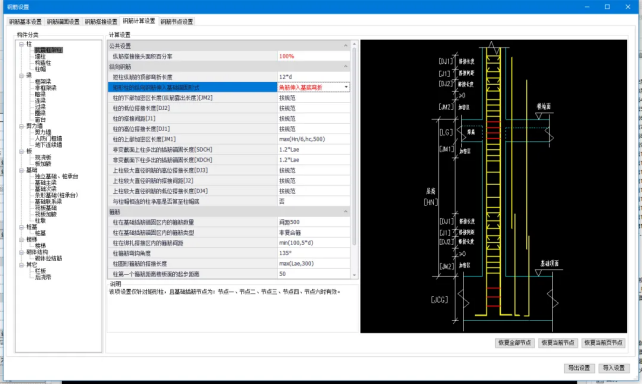Collapse the 柱 tree node
The width and height of the screenshot is (642, 384).
[x=21, y=44]
